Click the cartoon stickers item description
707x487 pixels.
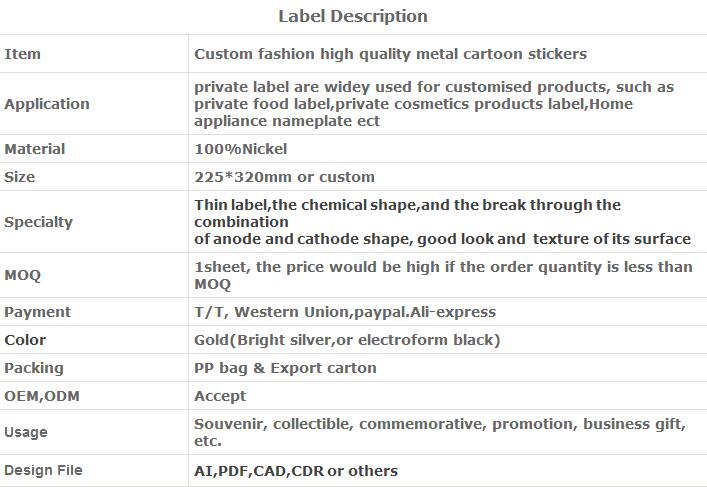click(390, 54)
